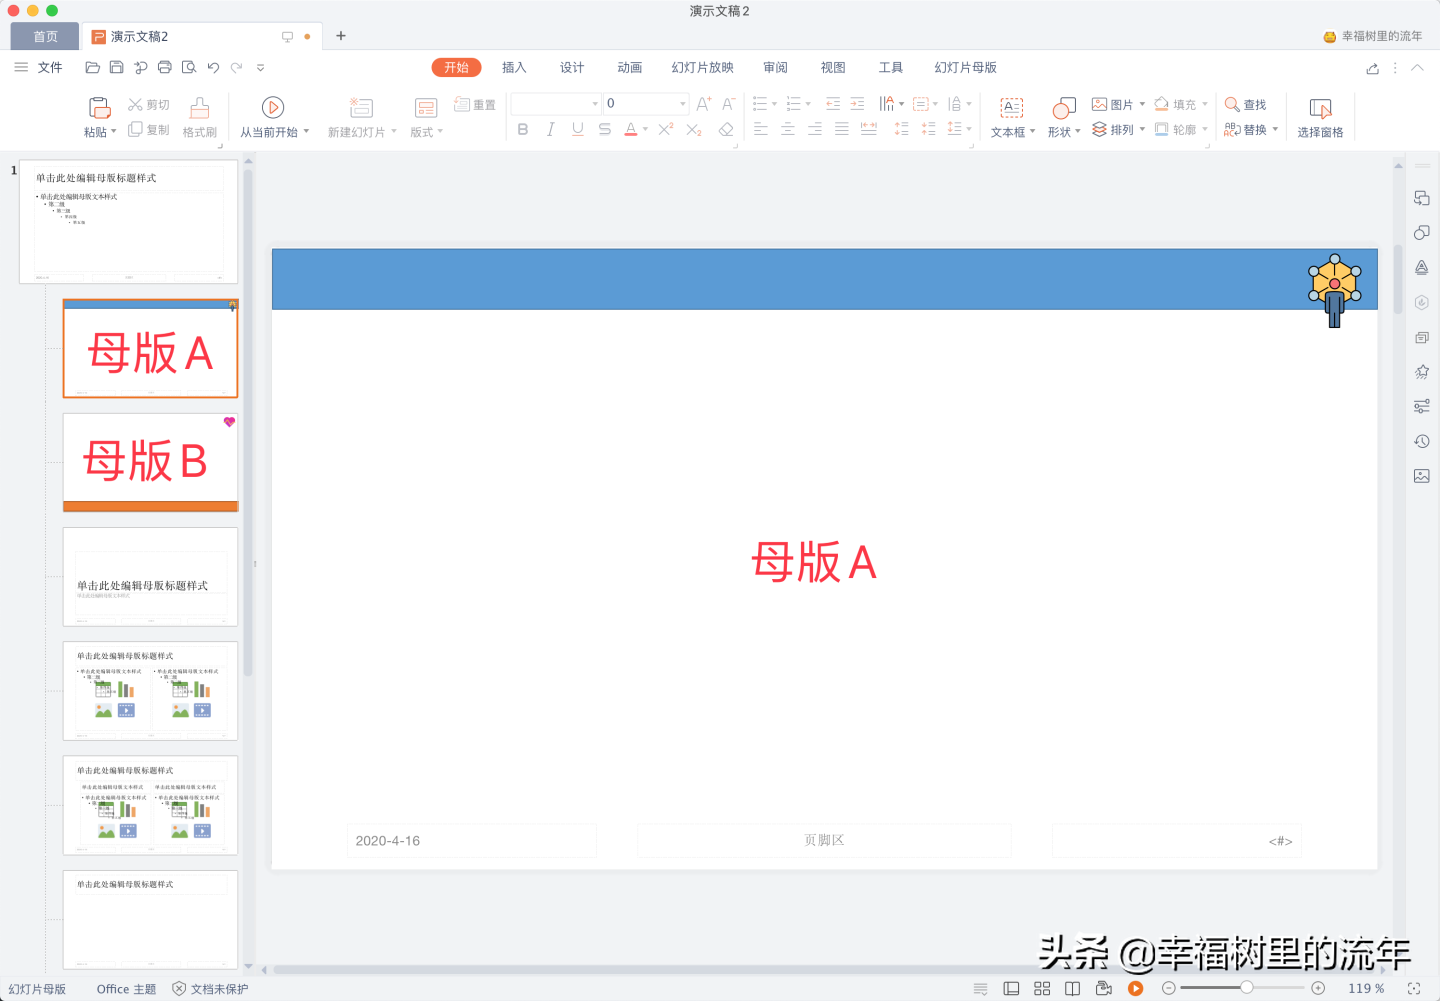Toggle Underline formatting
This screenshot has width=1440, height=1001.
pyautogui.click(x=577, y=130)
